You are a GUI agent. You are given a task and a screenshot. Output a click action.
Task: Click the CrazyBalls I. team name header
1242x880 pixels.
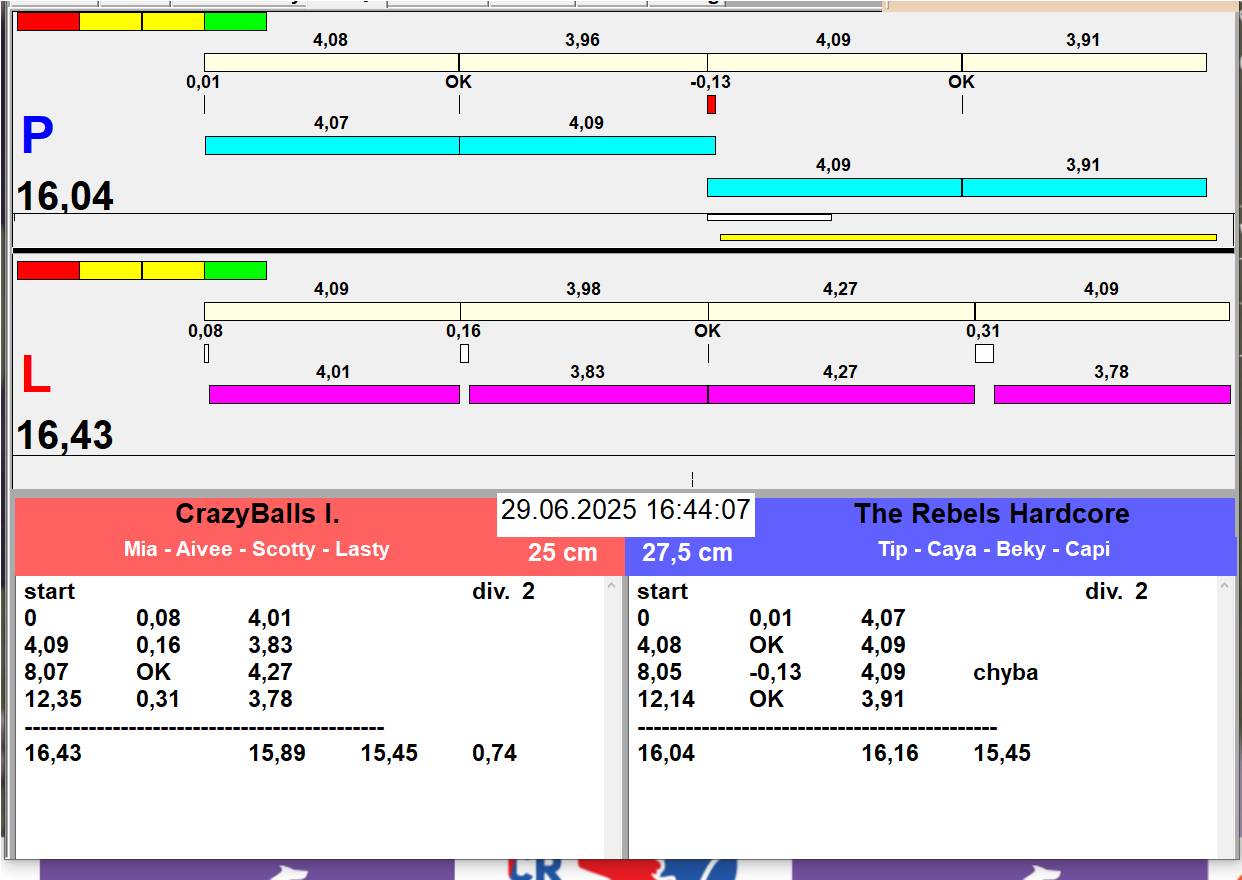[257, 514]
